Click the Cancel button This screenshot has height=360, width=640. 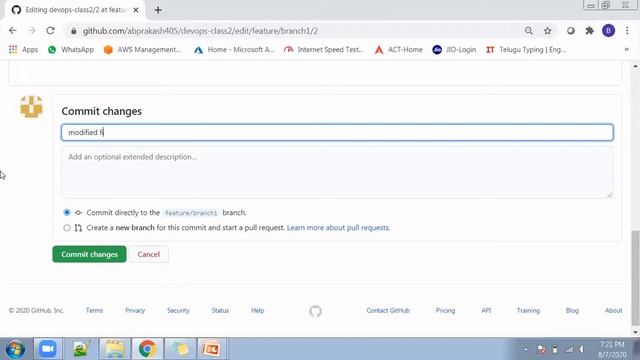[149, 254]
